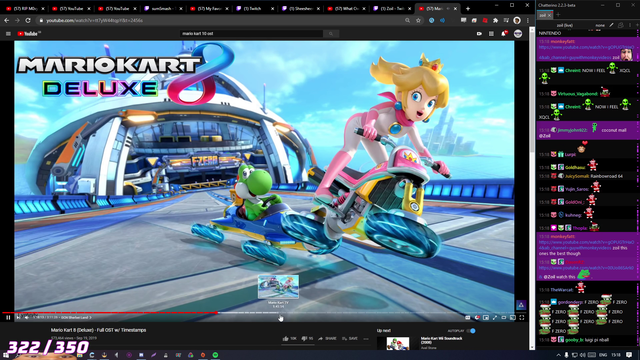Switch to the sumSmash browser tab
Image resolution: width=640 pixels, height=360 pixels.
[163, 9]
